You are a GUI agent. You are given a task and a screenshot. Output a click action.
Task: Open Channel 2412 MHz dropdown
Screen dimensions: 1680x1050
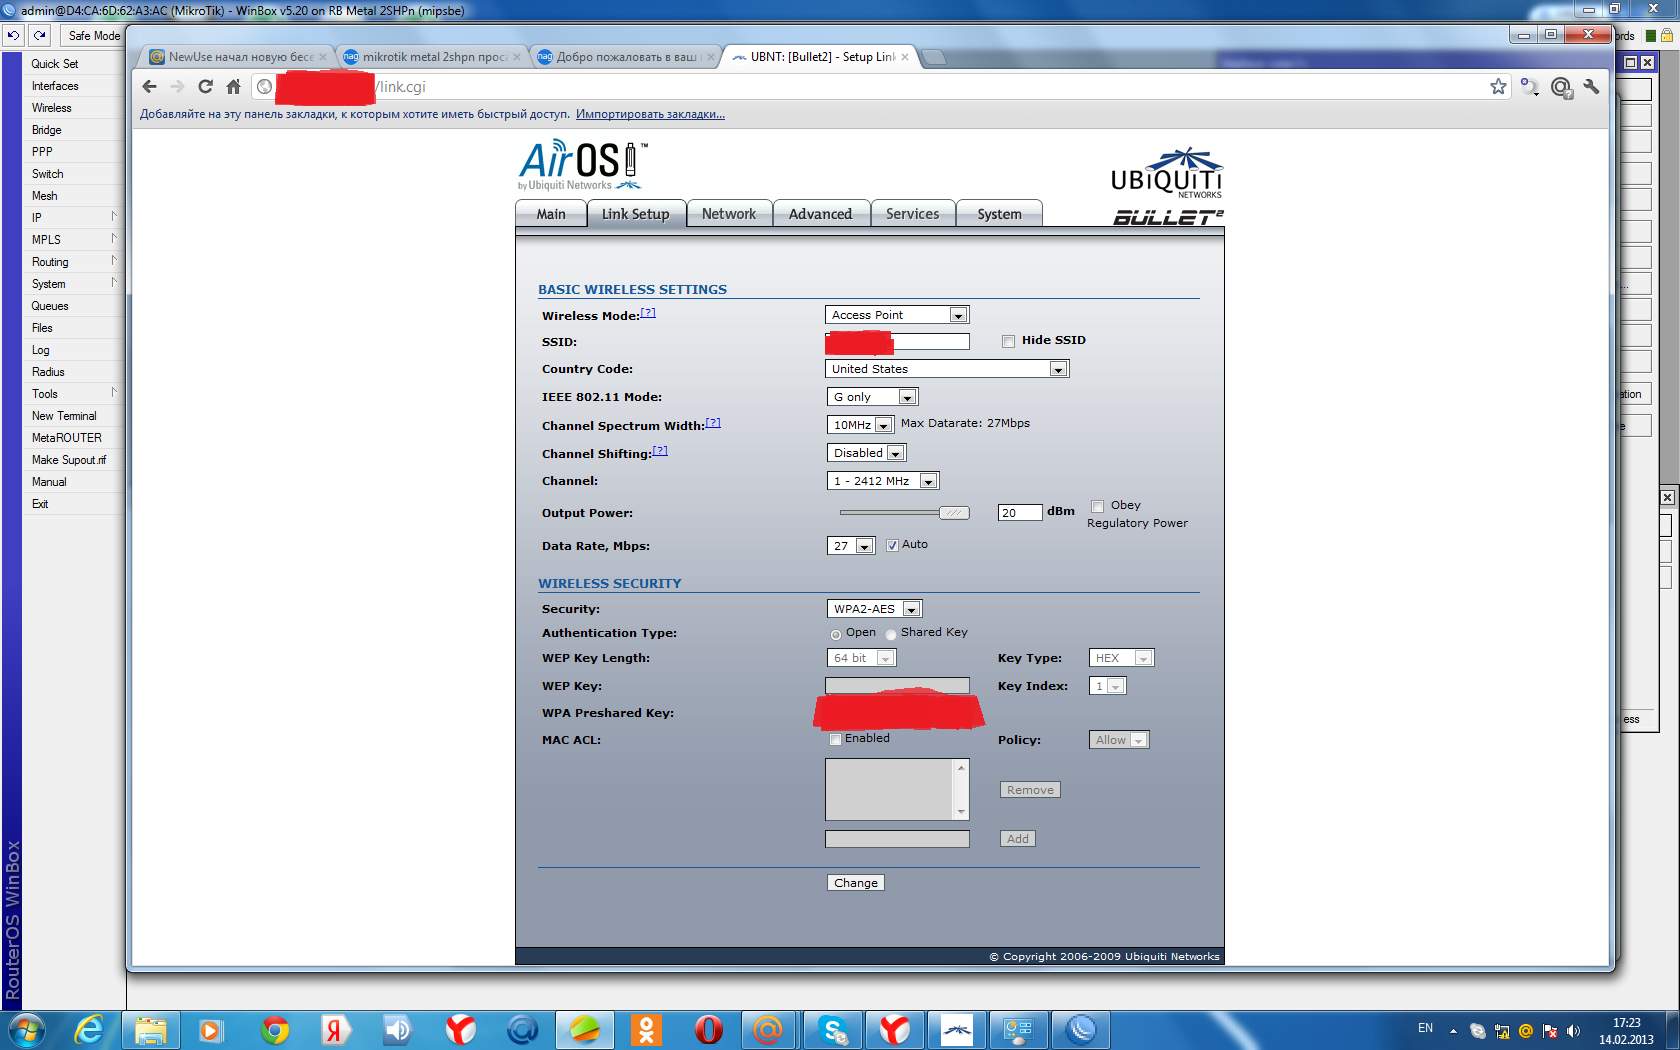pos(883,481)
